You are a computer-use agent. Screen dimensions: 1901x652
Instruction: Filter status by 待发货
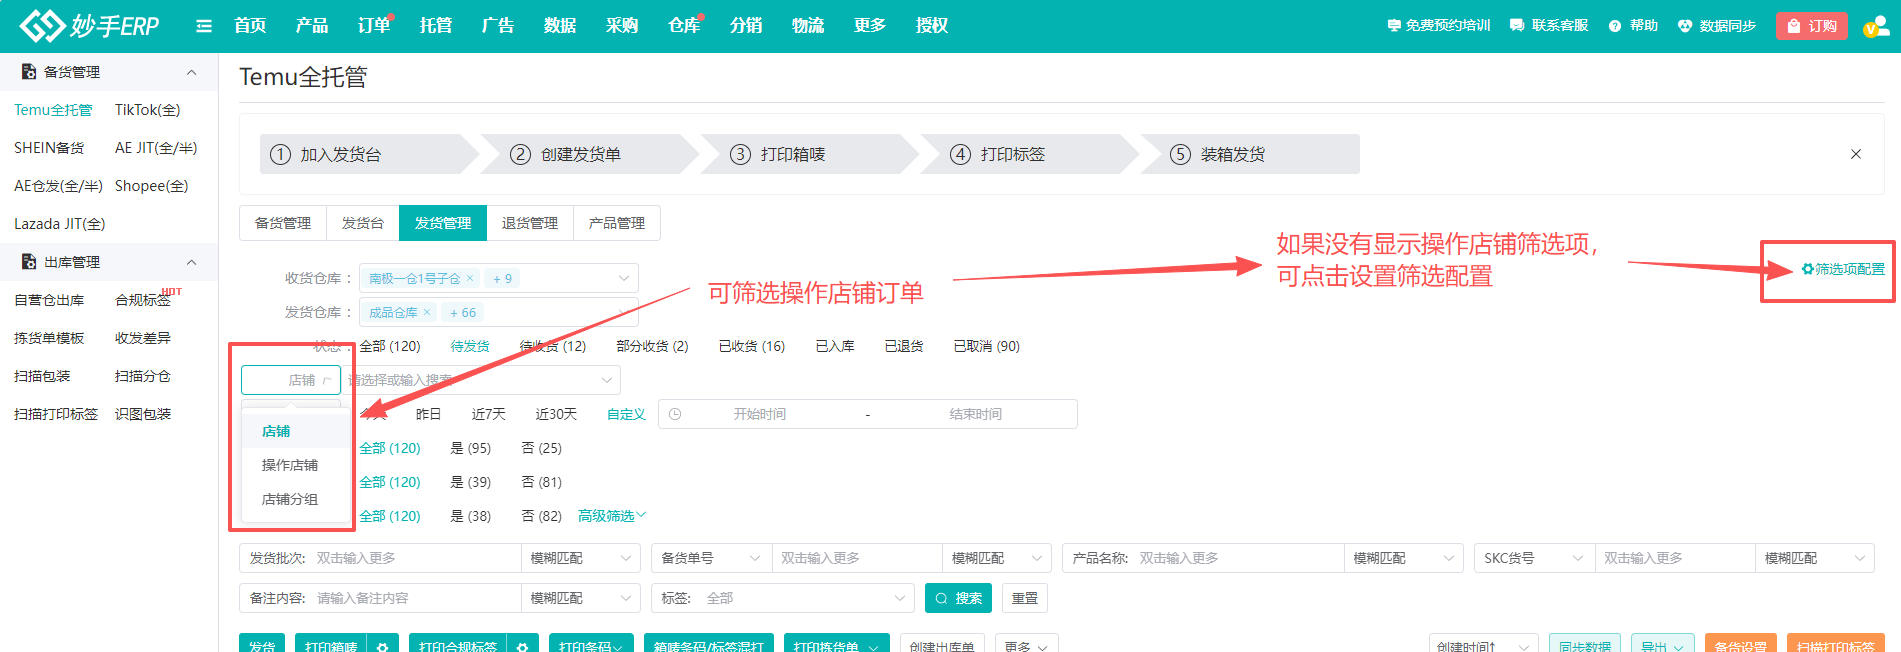coord(470,346)
